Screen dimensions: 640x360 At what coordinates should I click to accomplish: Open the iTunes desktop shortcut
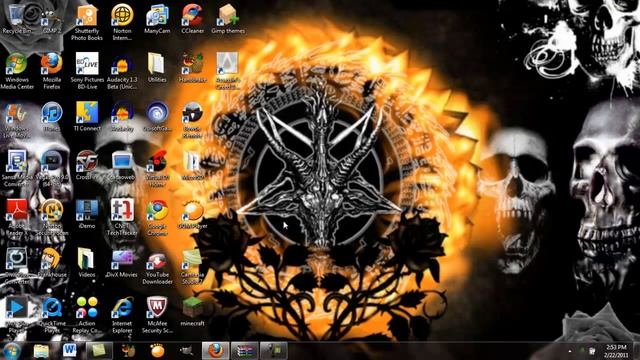pyautogui.click(x=52, y=116)
